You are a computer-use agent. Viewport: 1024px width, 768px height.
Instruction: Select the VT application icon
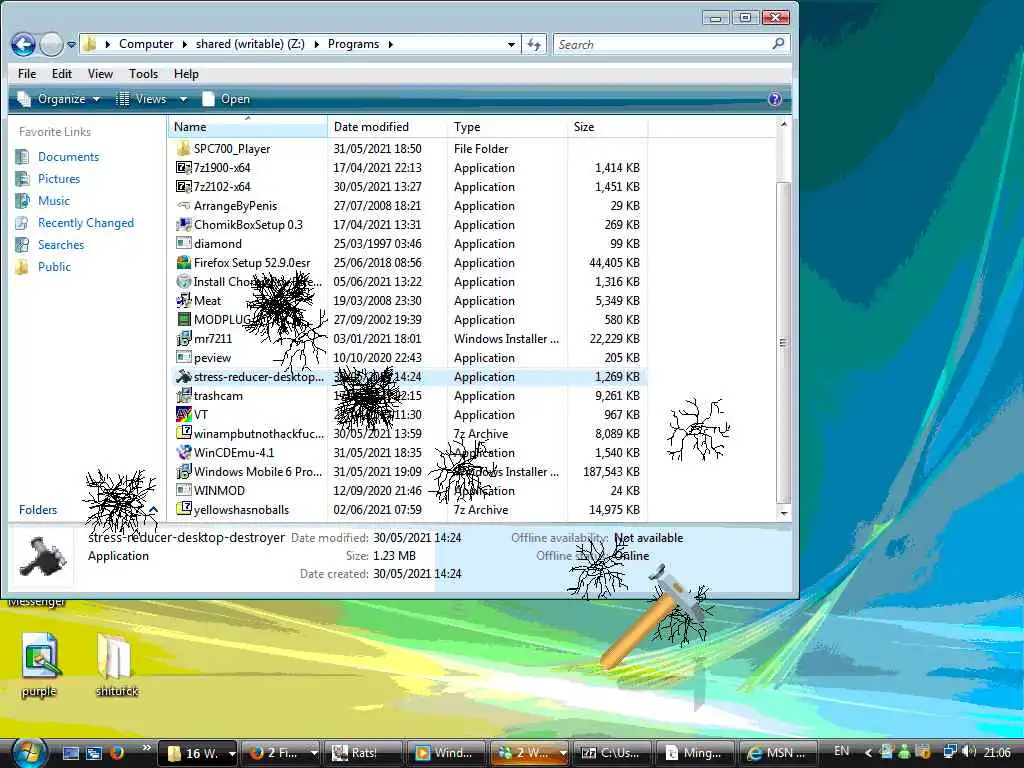coord(184,415)
